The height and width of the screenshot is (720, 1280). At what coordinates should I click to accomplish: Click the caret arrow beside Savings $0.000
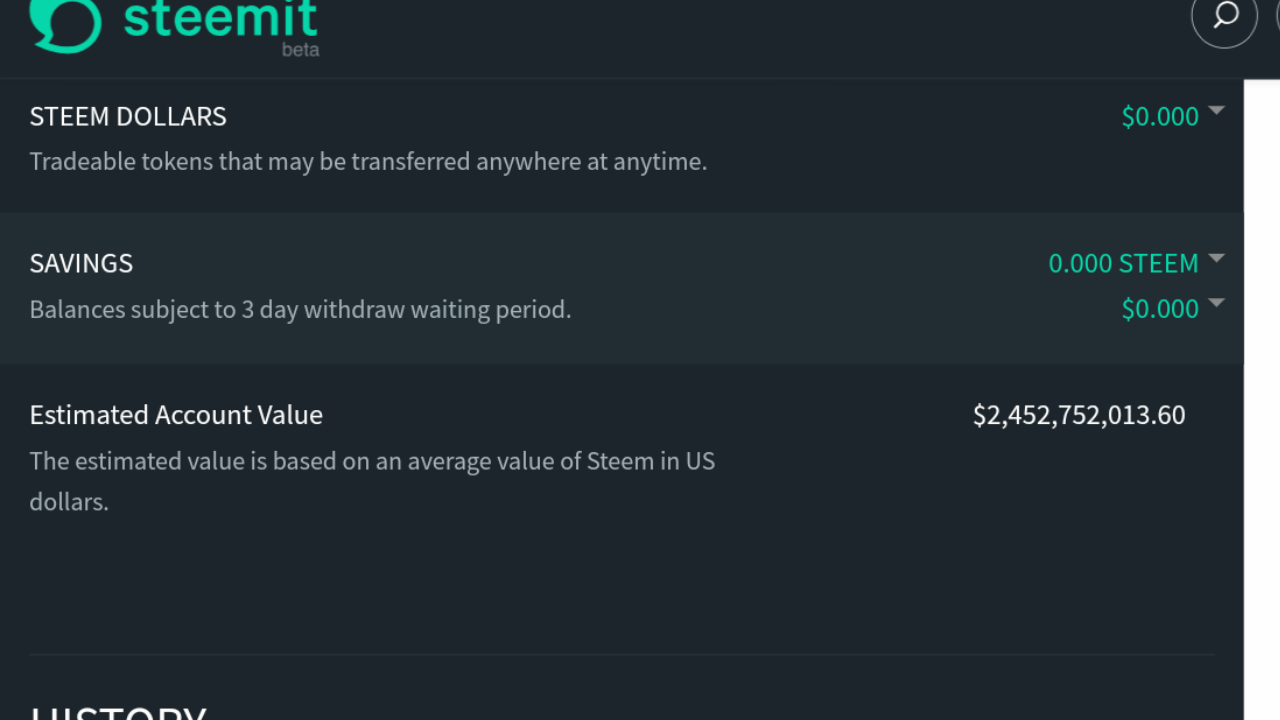(1216, 303)
